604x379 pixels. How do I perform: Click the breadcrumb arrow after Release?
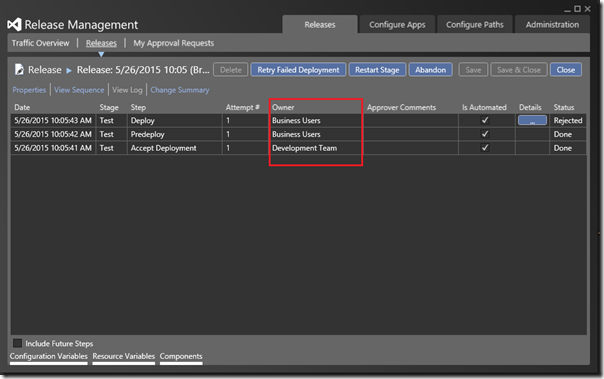[69, 70]
